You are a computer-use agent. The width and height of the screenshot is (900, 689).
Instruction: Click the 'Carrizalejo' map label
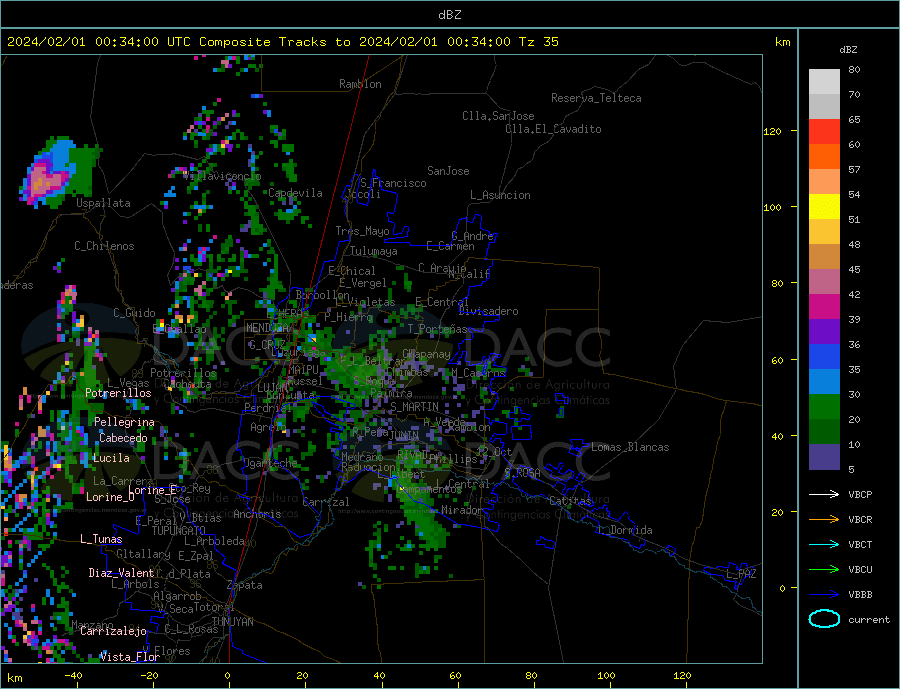[113, 632]
